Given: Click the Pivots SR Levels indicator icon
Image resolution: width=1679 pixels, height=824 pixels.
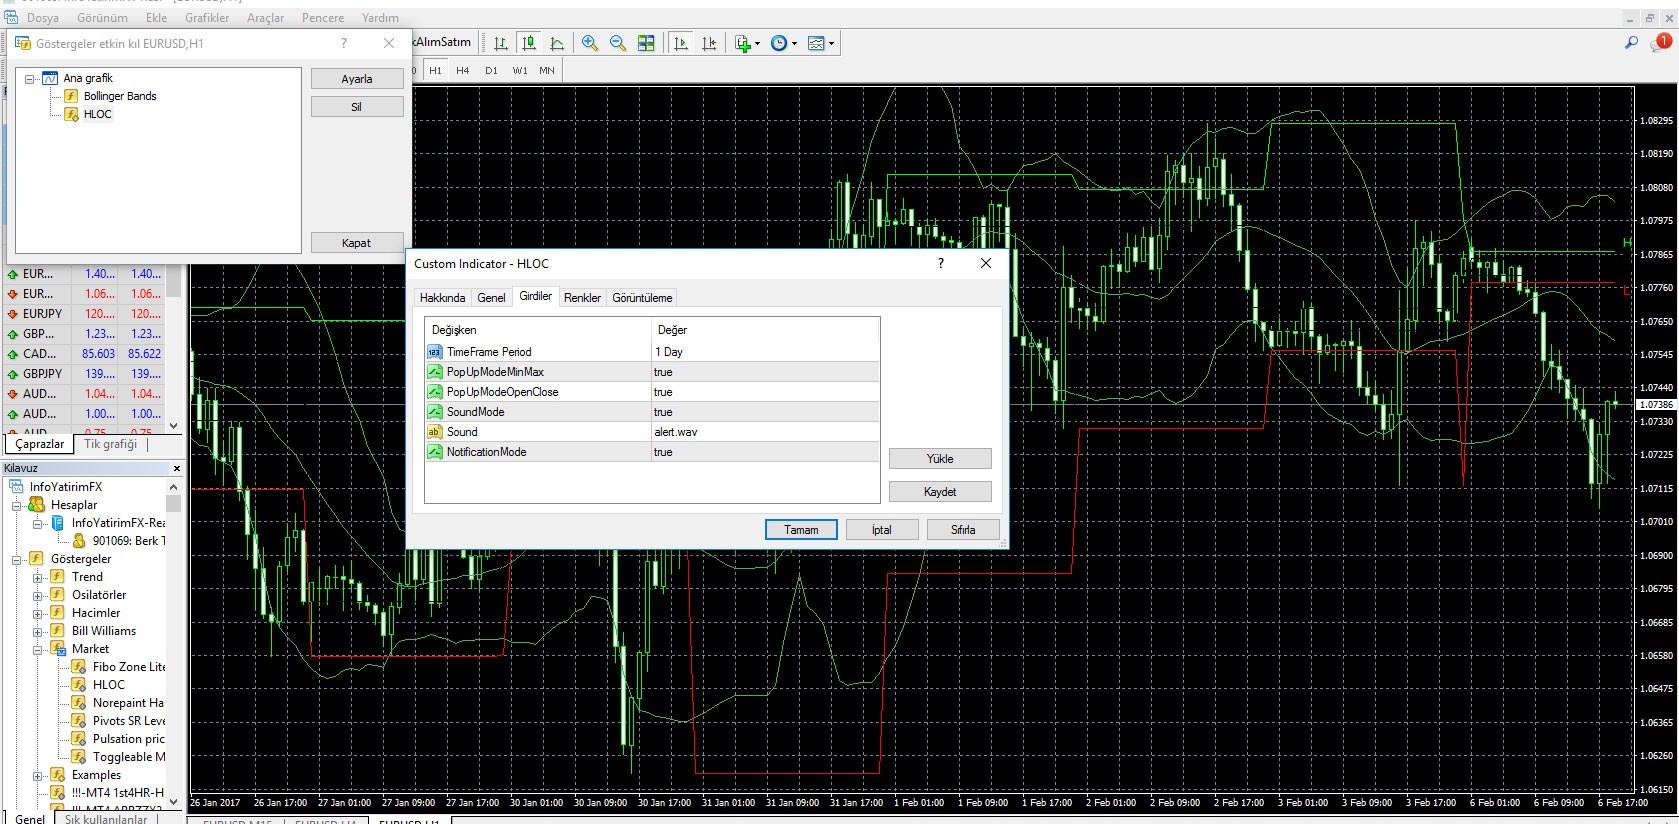Looking at the screenshot, I should coord(78,721).
